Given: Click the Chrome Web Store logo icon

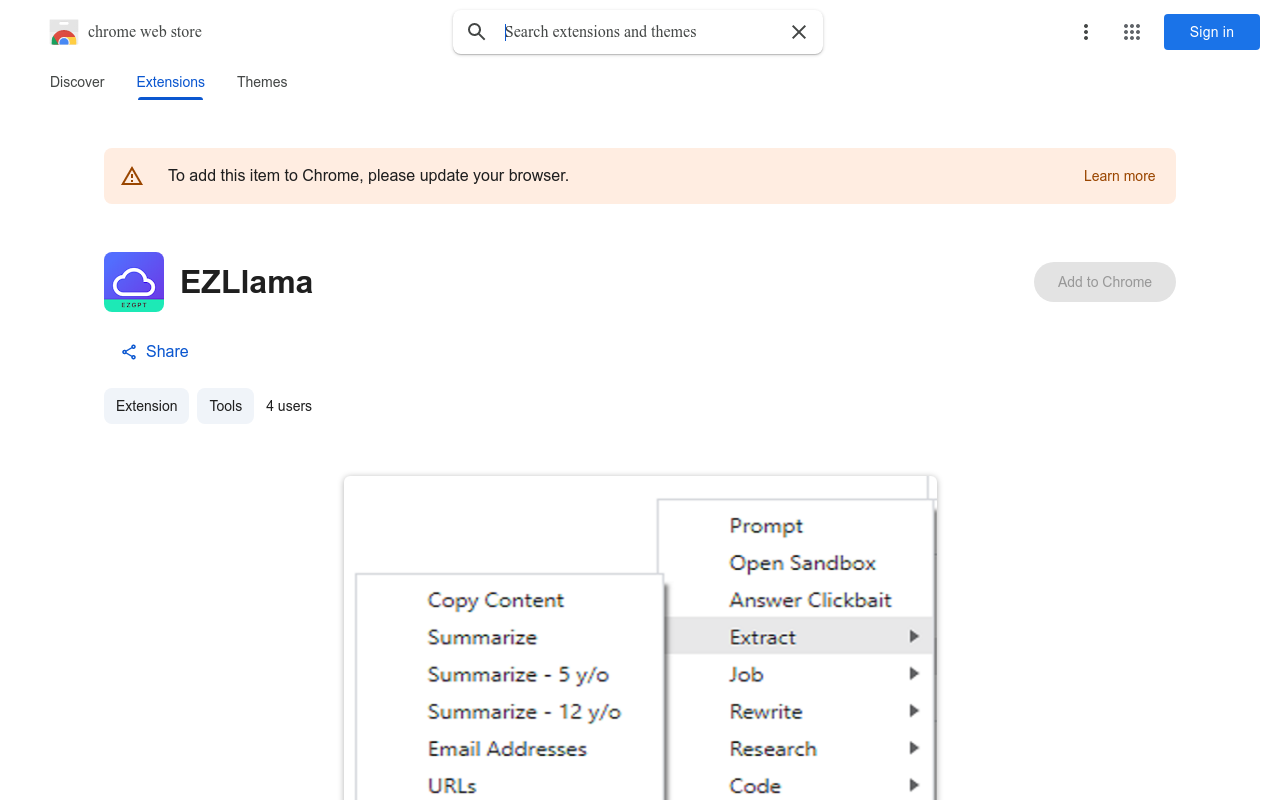Looking at the screenshot, I should click(x=64, y=33).
